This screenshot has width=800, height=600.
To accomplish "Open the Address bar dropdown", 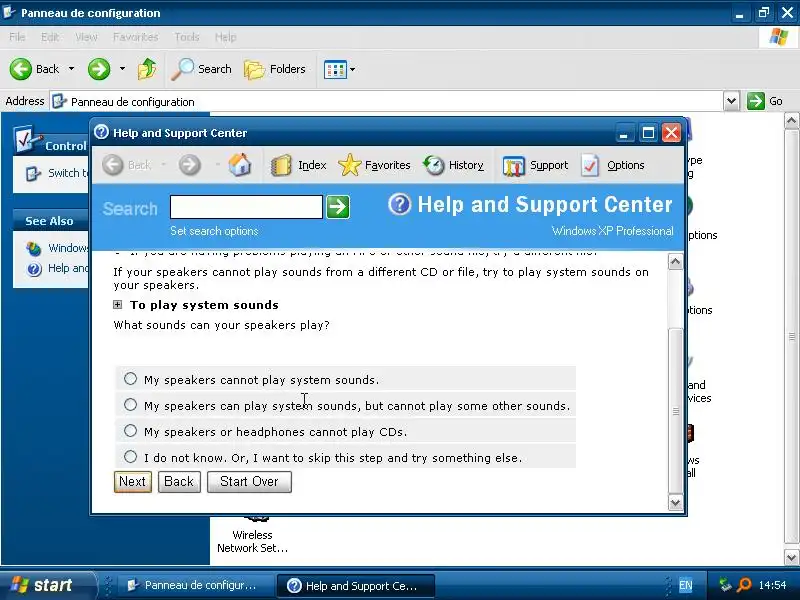I will click(x=731, y=101).
